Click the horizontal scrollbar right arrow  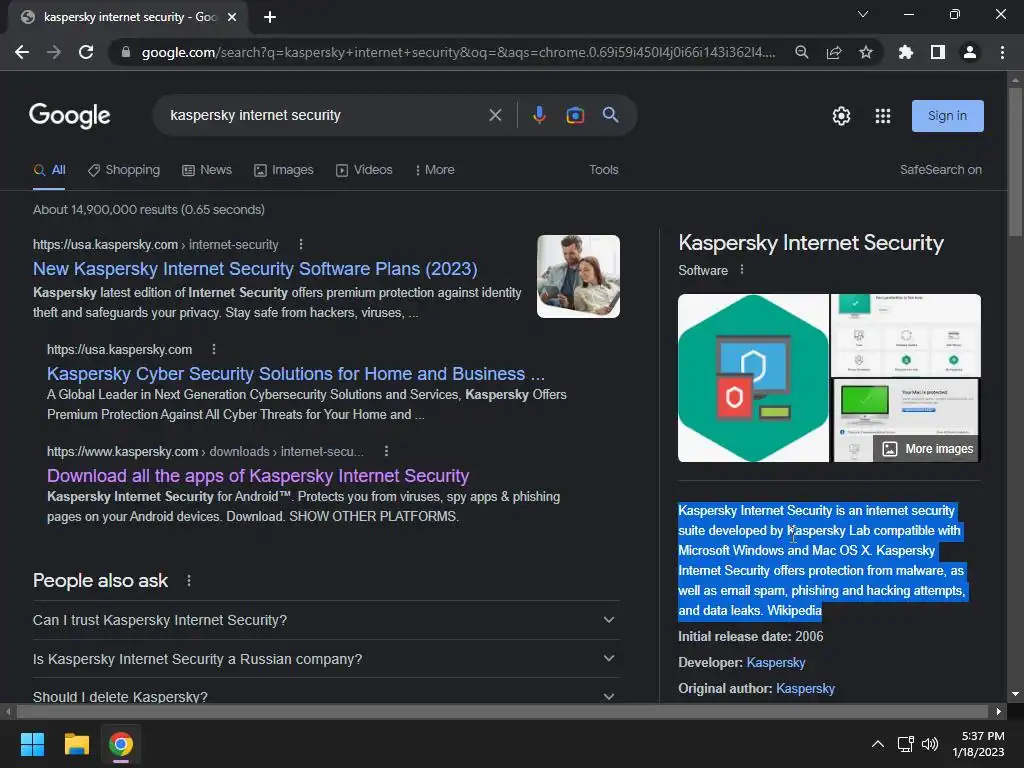(x=999, y=712)
